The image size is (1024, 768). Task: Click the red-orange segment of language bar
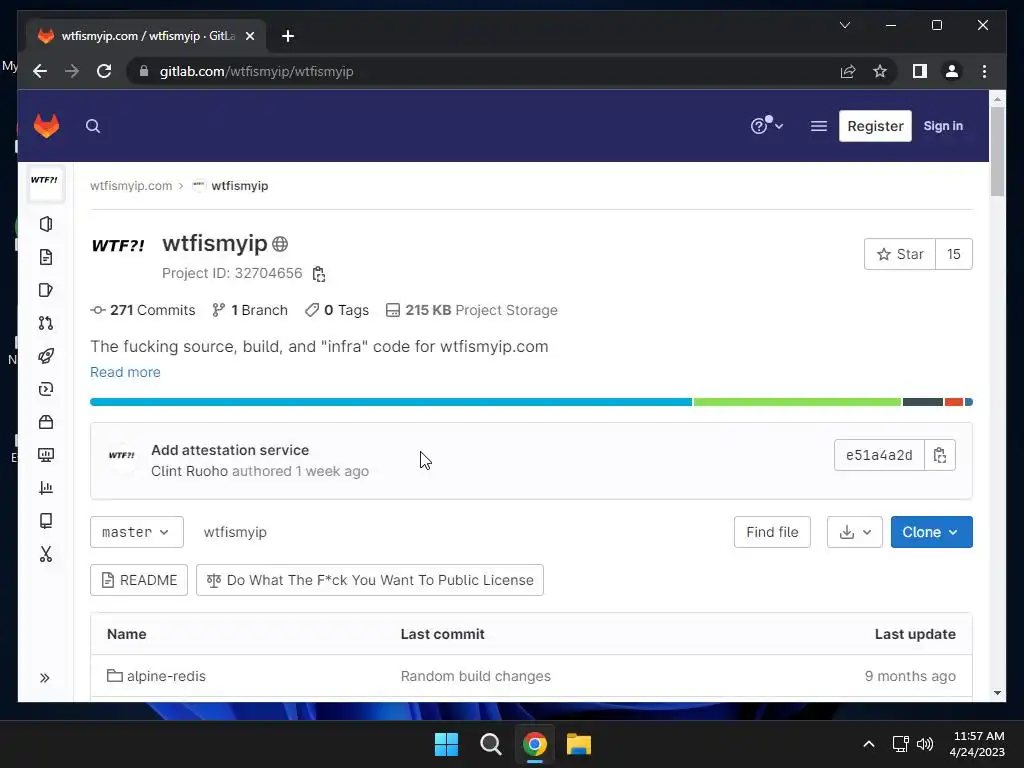[953, 402]
